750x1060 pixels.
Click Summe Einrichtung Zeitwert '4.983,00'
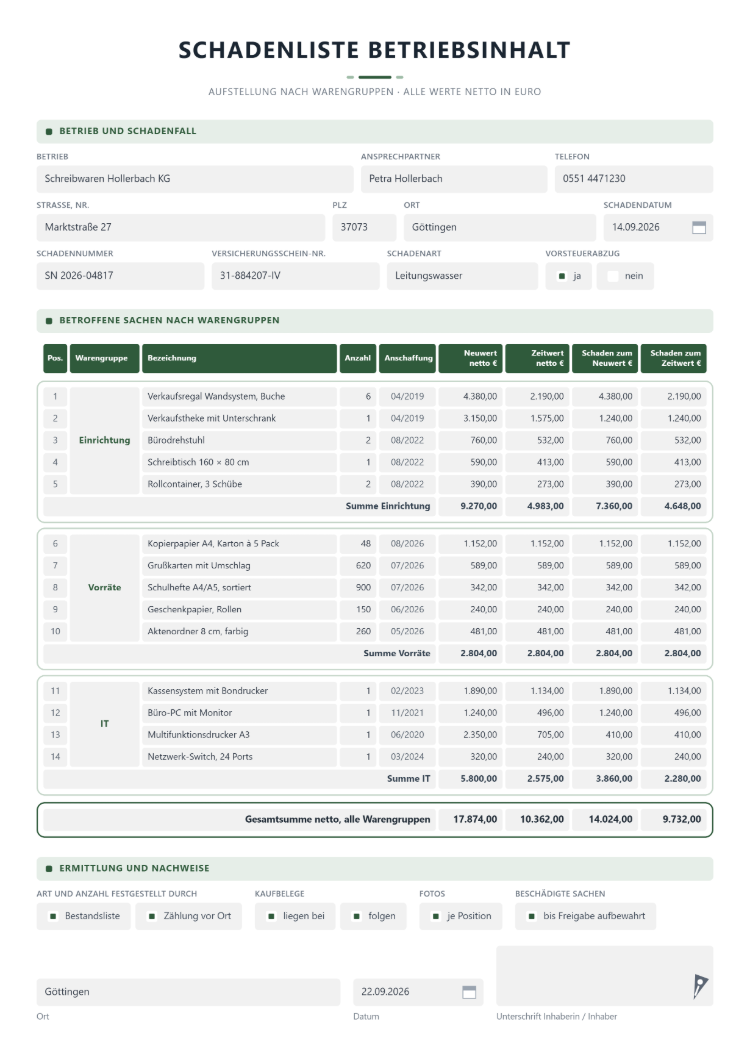coord(538,506)
